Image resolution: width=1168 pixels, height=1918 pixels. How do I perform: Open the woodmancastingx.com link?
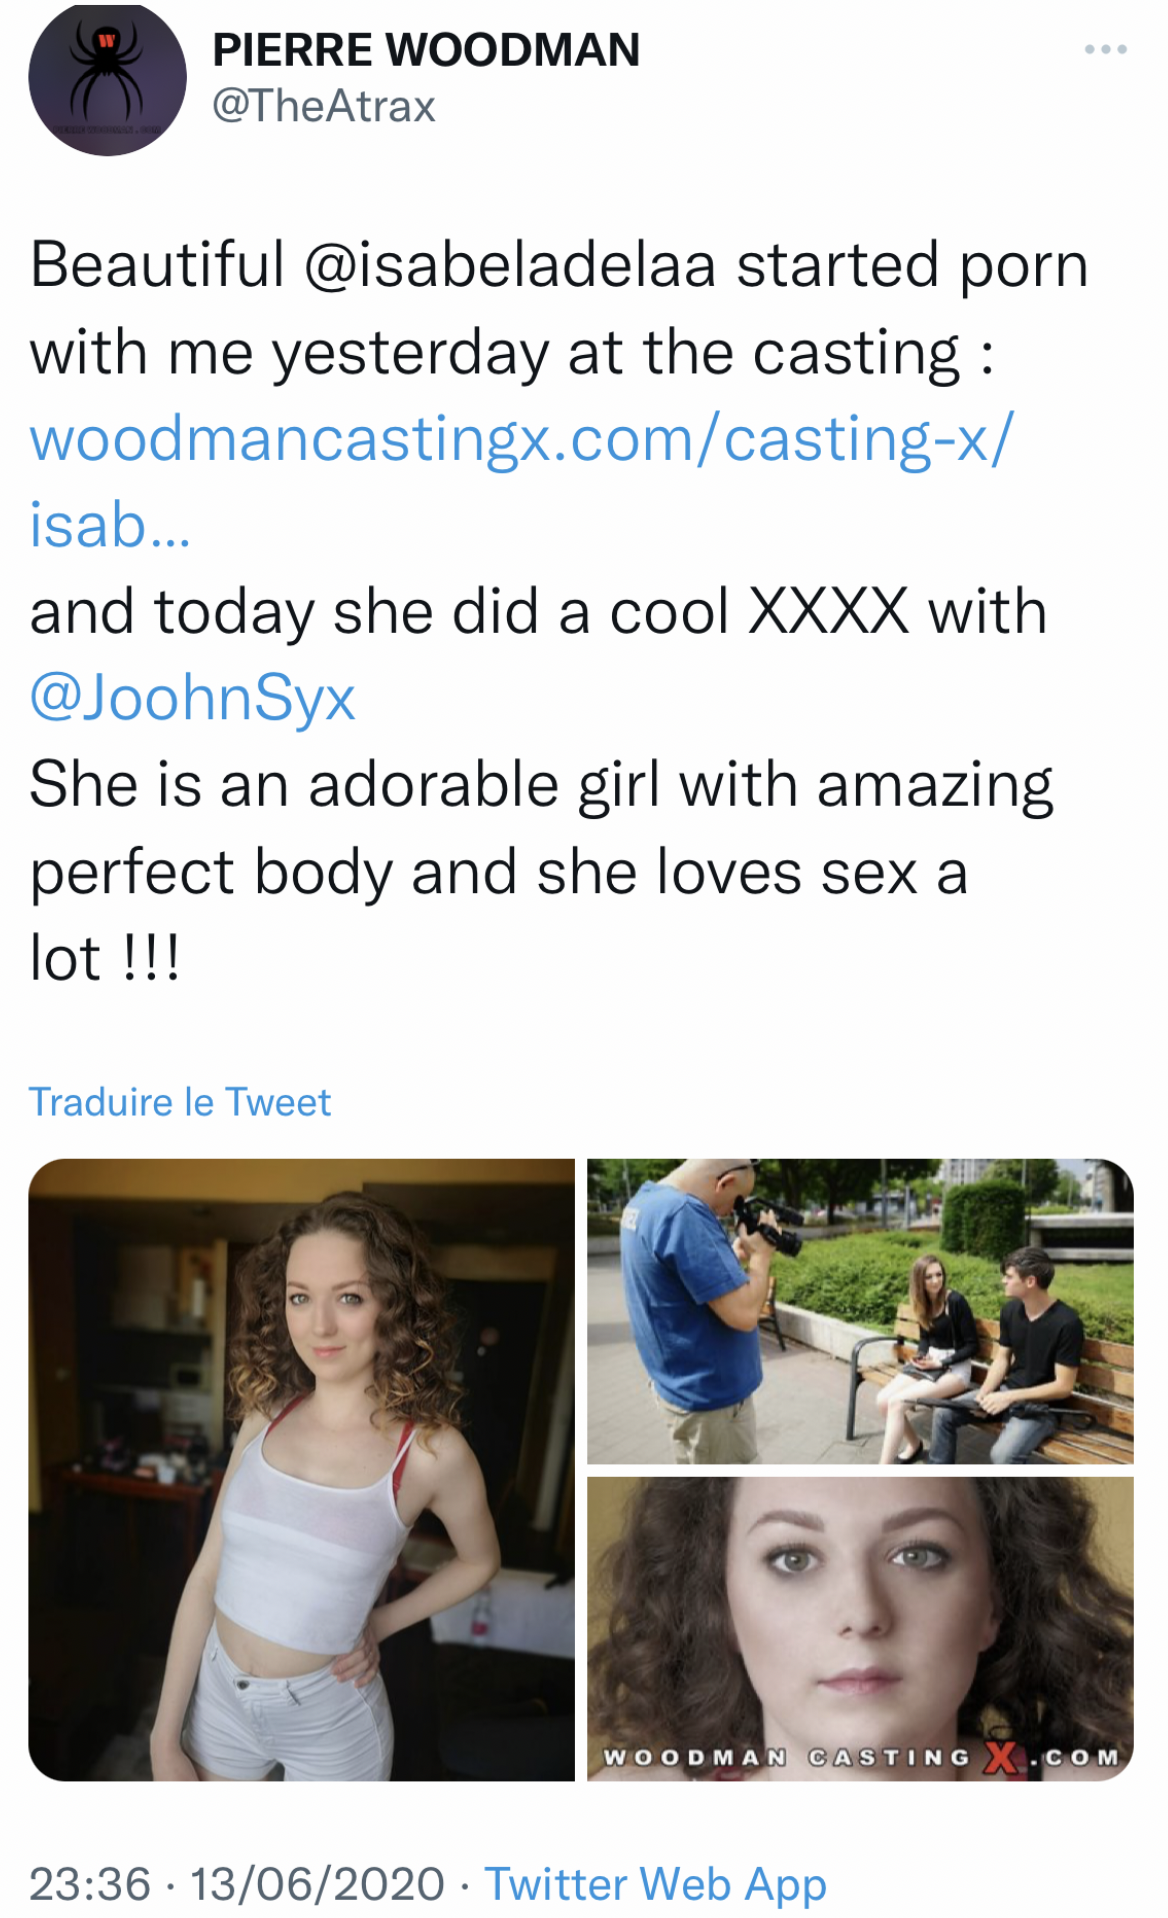click(521, 439)
